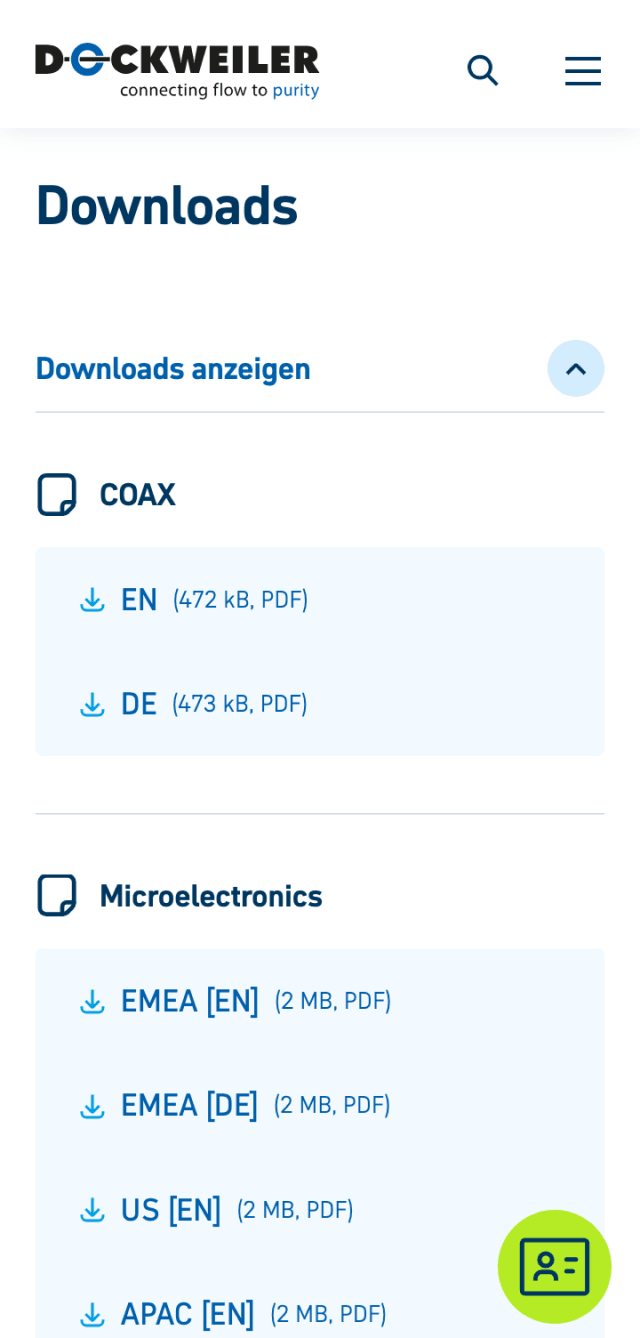Download the Microelectronics EMEA [DE] PDF

click(190, 1105)
